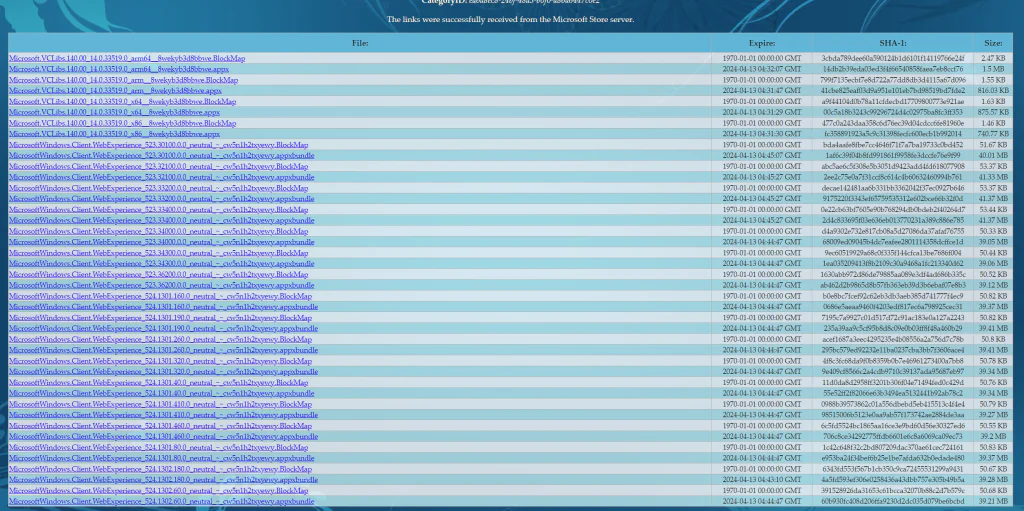Image resolution: width=1024 pixels, height=511 pixels.
Task: Open VCLibs arm64 appx download link
Action: pos(119,69)
